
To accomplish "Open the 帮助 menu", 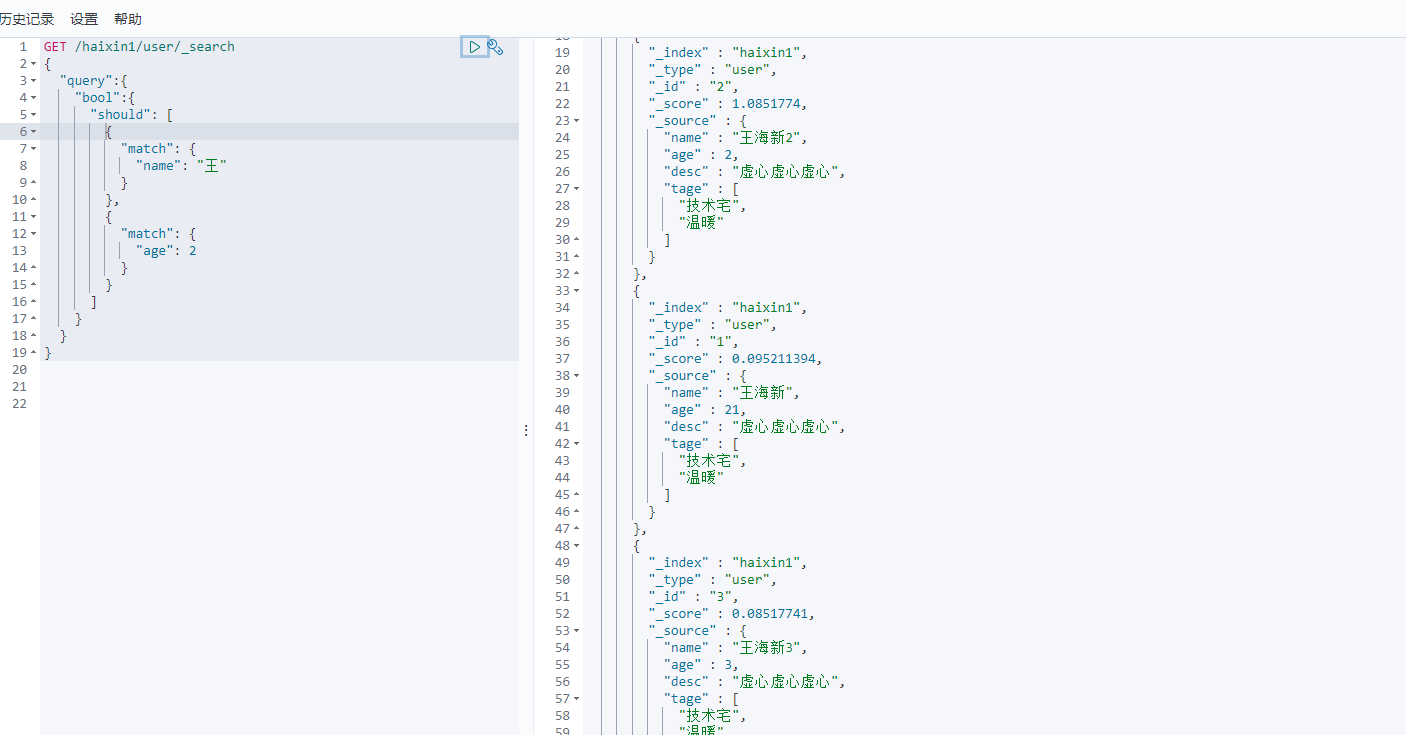I will point(128,19).
